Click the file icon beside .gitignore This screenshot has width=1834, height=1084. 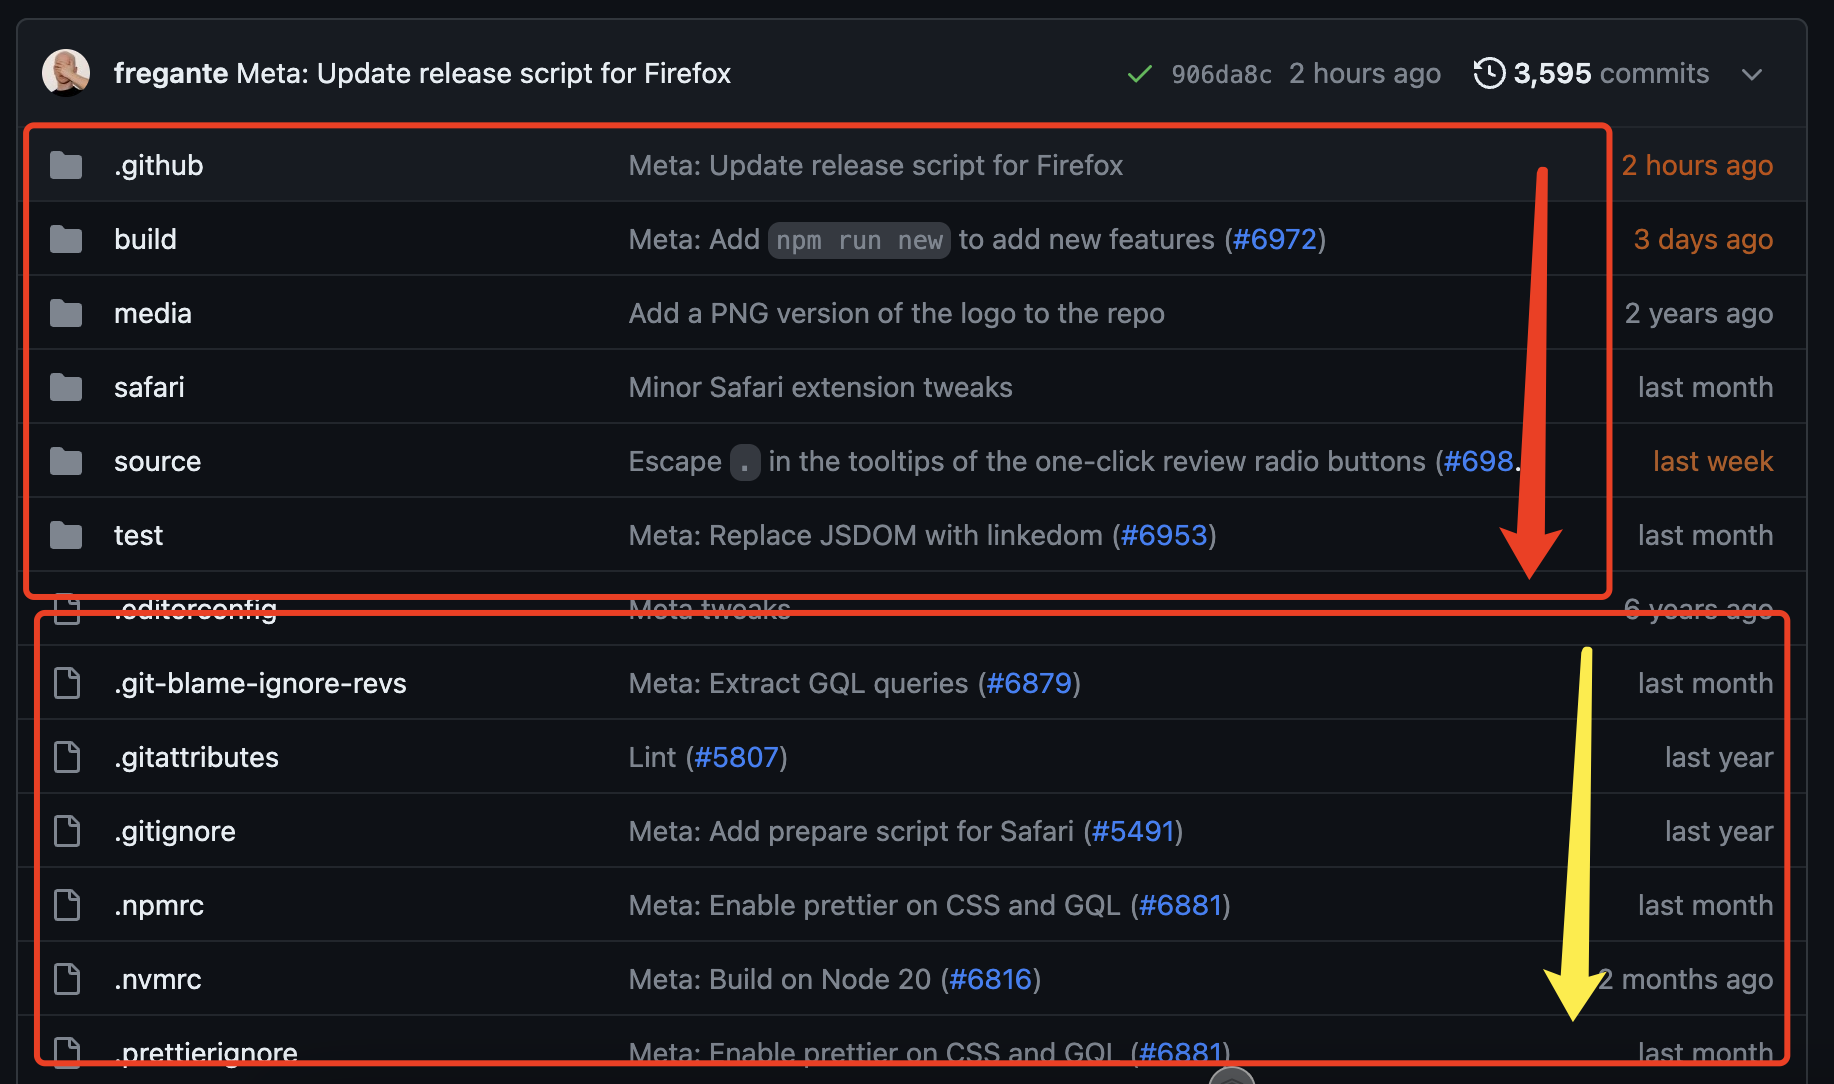(67, 831)
